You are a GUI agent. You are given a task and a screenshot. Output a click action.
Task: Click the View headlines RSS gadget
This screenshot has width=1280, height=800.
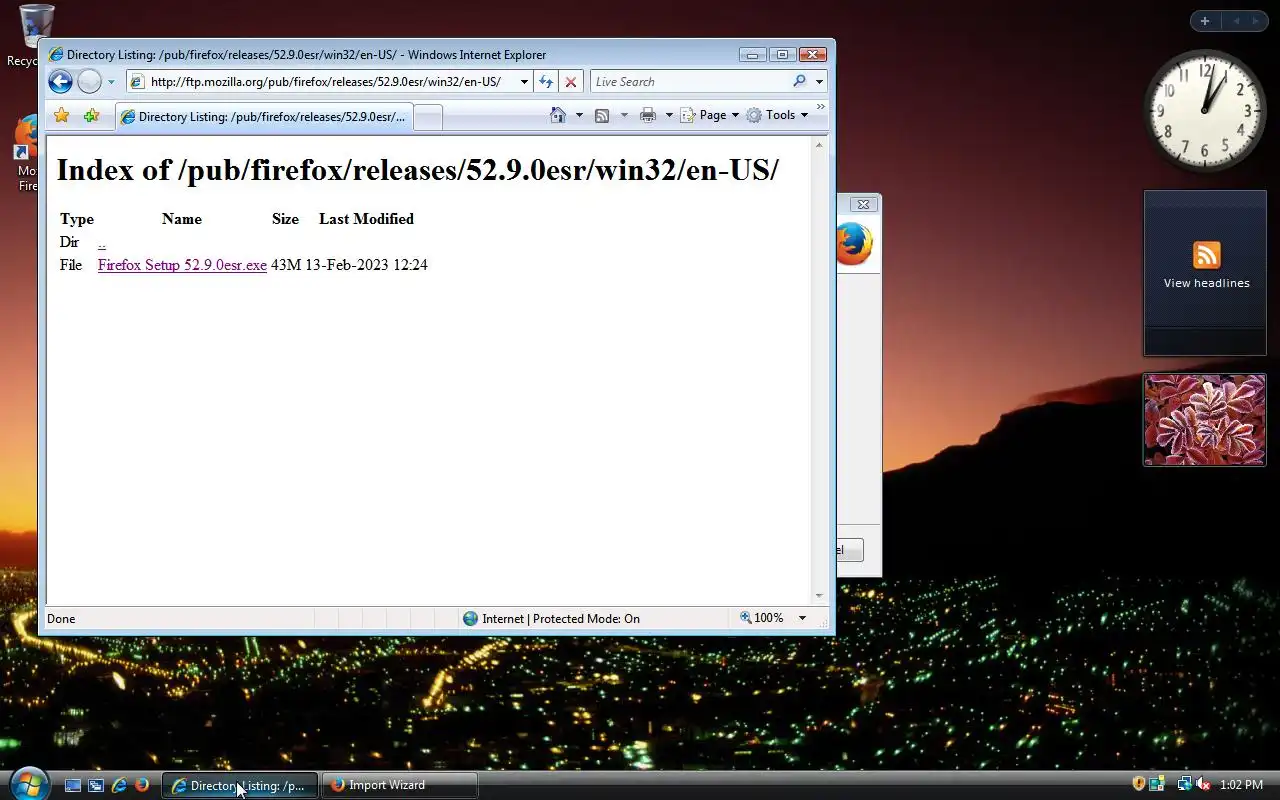click(1206, 273)
